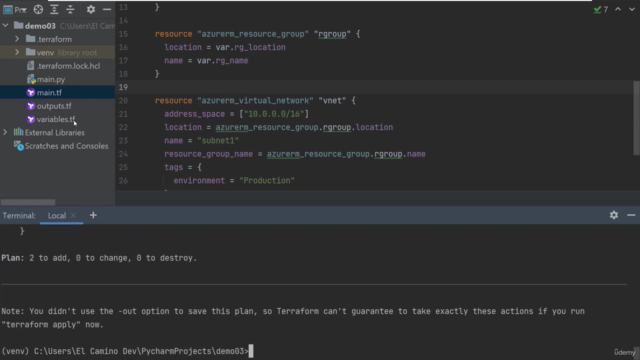The height and width of the screenshot is (360, 640).
Task: Click the demo03 project folder icon
Action: 18,25
